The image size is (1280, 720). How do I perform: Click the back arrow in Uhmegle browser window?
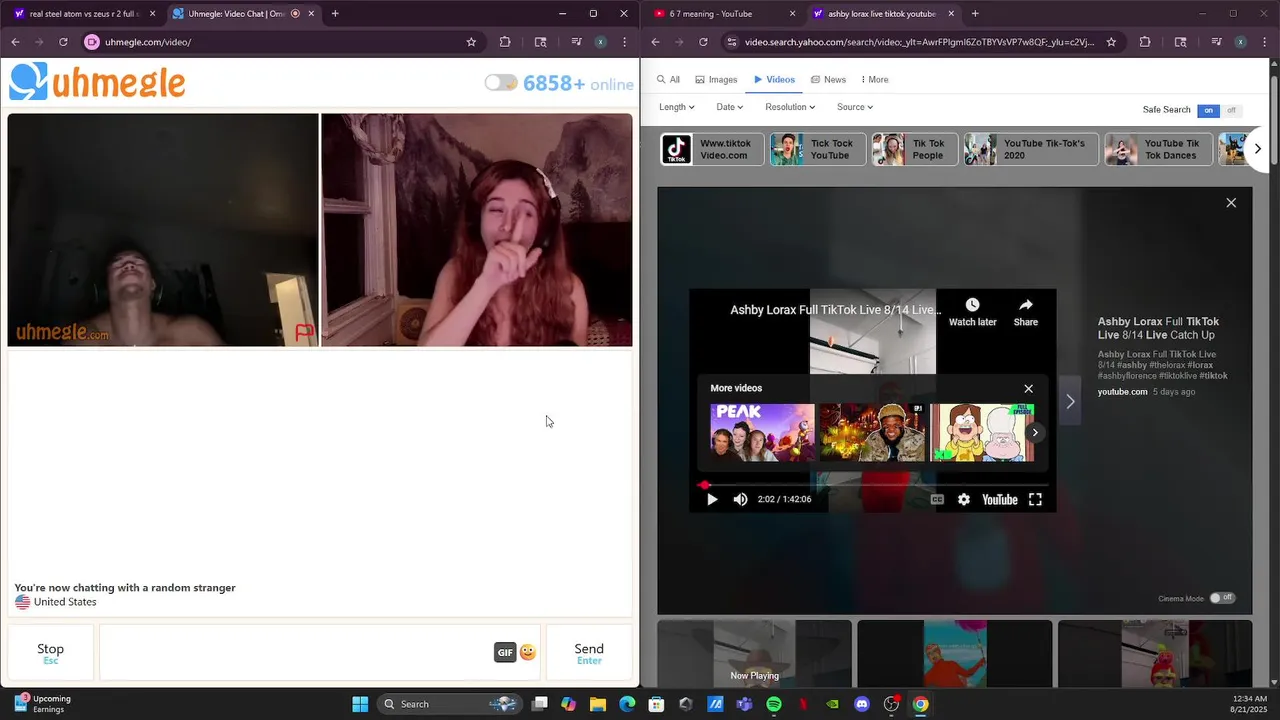click(15, 42)
